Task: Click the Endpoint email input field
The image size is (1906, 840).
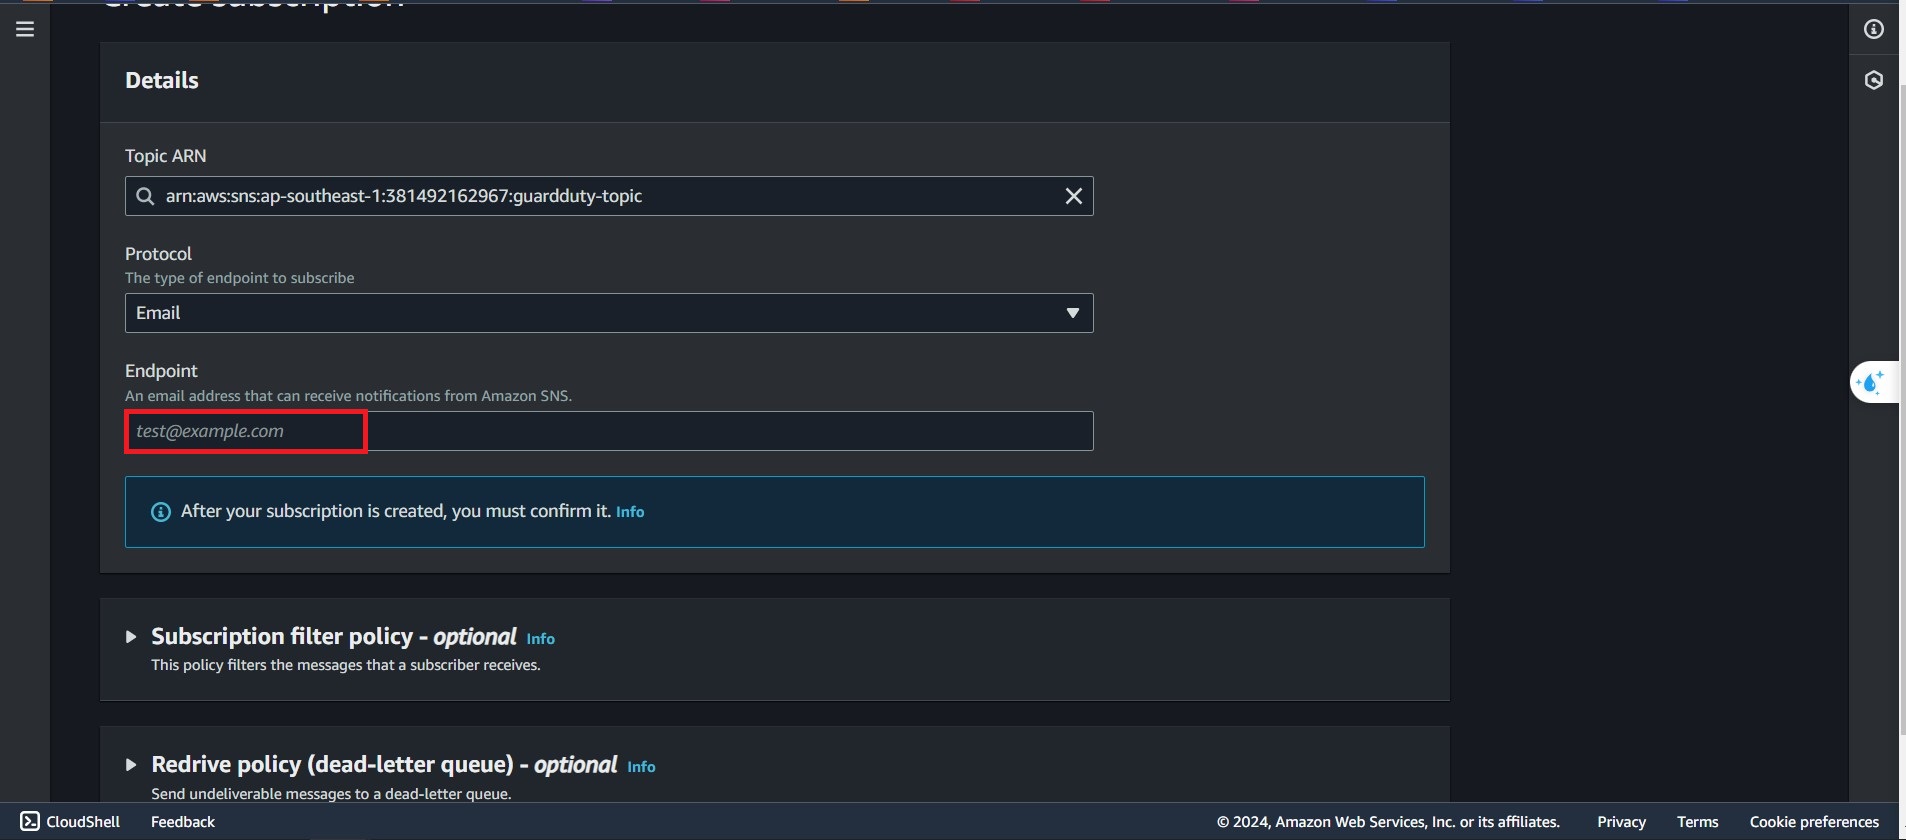Action: point(608,431)
